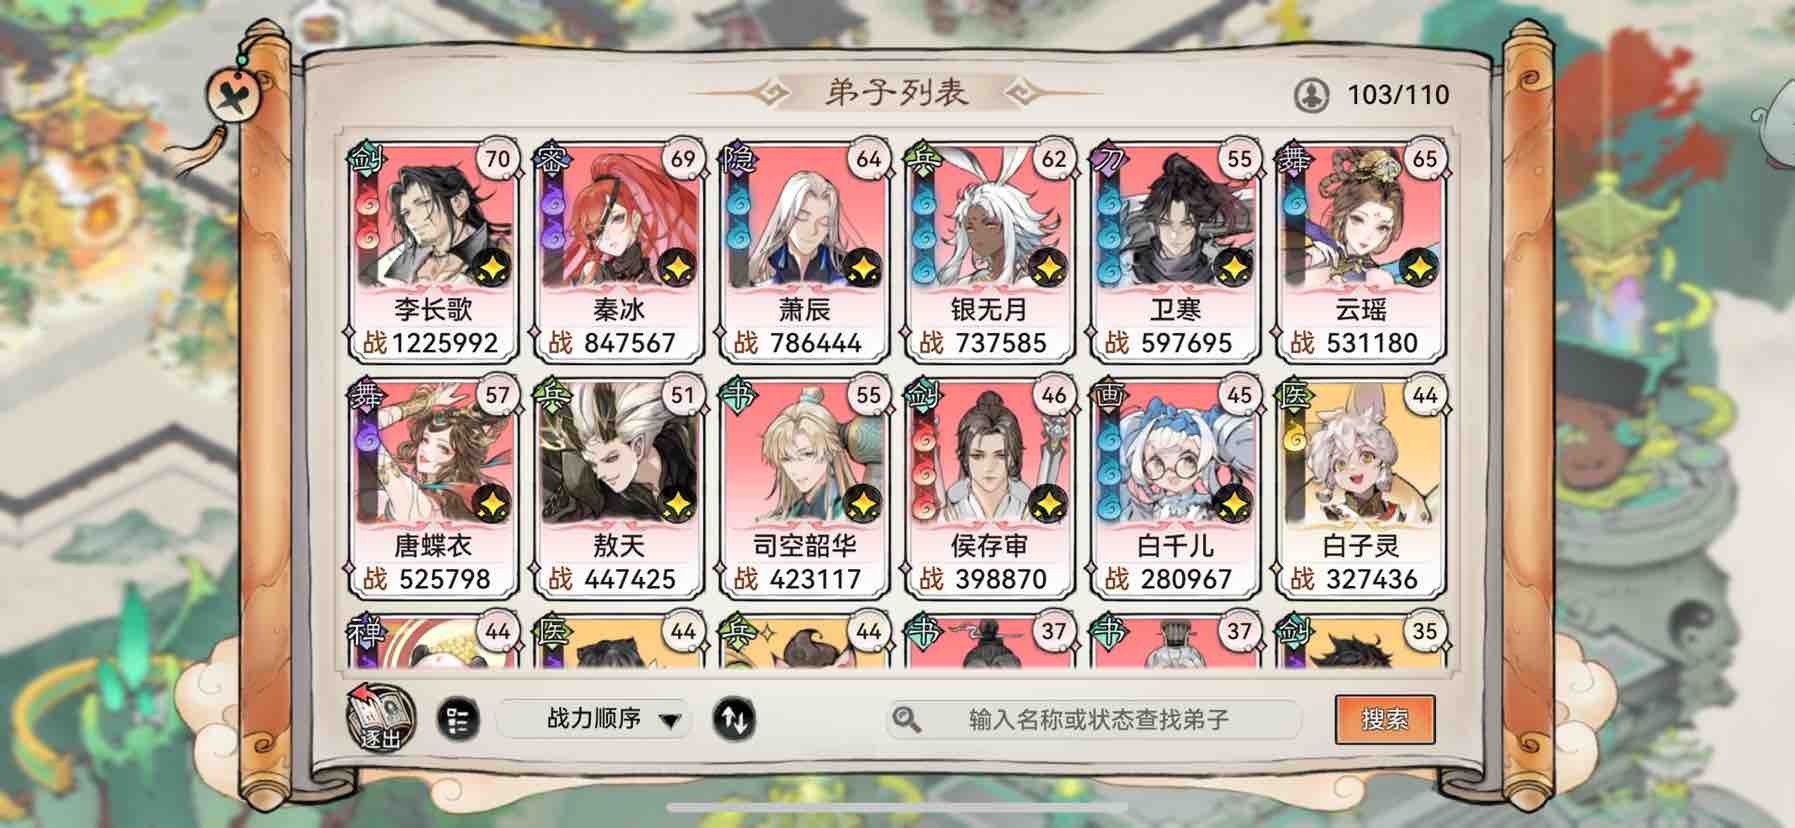The height and width of the screenshot is (828, 1795).
Task: Expand the 战力顺序 sort dropdown
Action: coord(594,719)
